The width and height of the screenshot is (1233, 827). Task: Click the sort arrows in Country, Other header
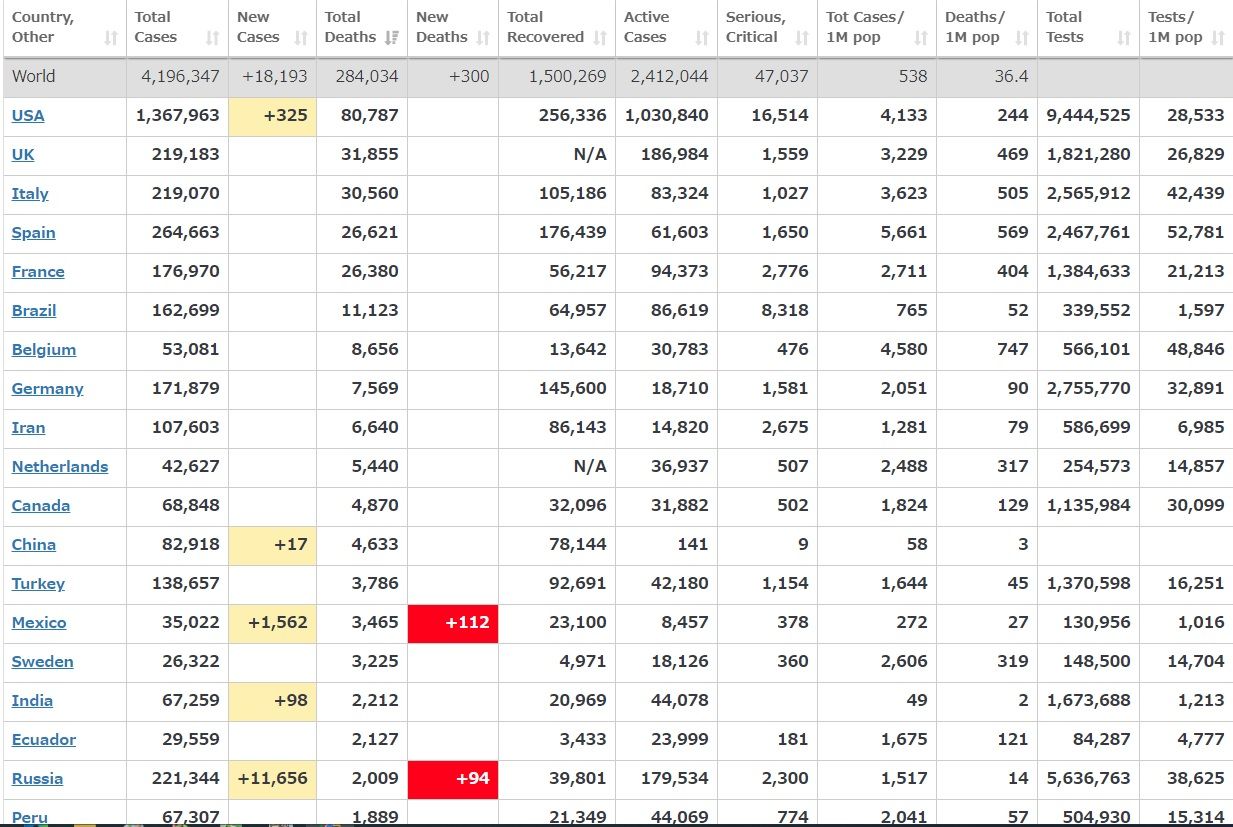tap(111, 38)
